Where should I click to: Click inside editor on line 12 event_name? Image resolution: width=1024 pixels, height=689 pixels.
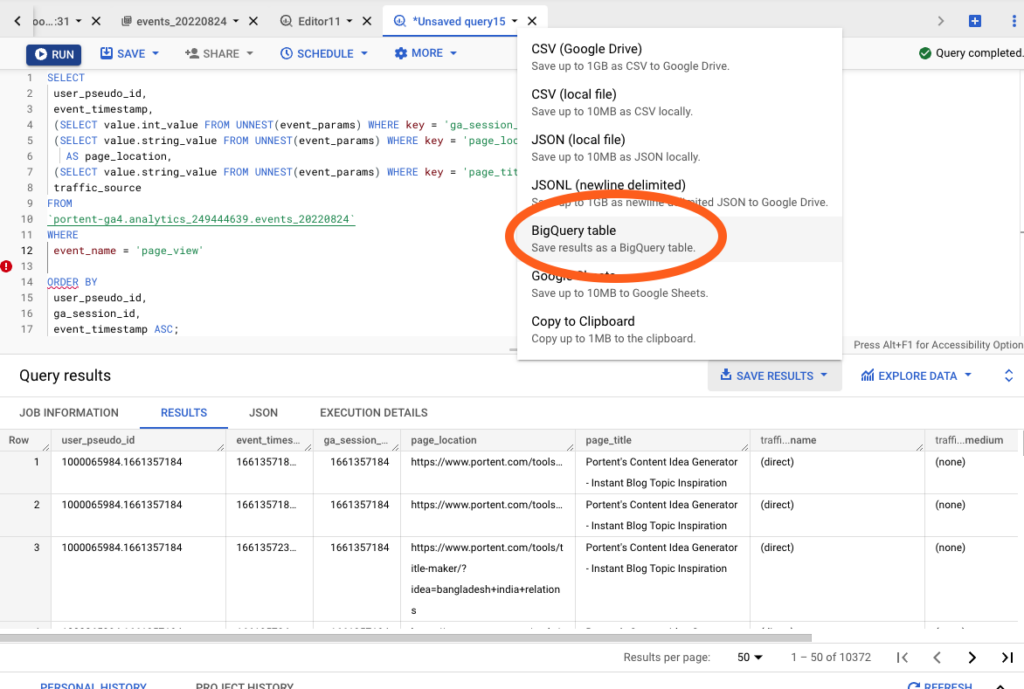[85, 250]
